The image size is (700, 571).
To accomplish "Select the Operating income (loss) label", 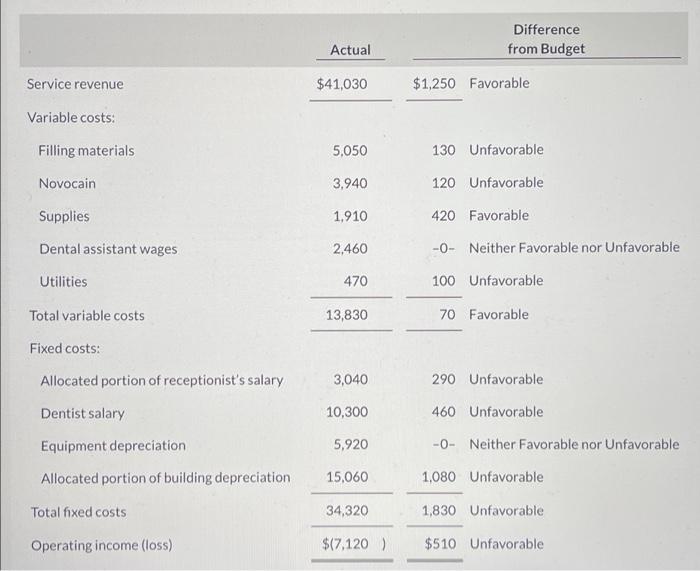I will point(101,546).
